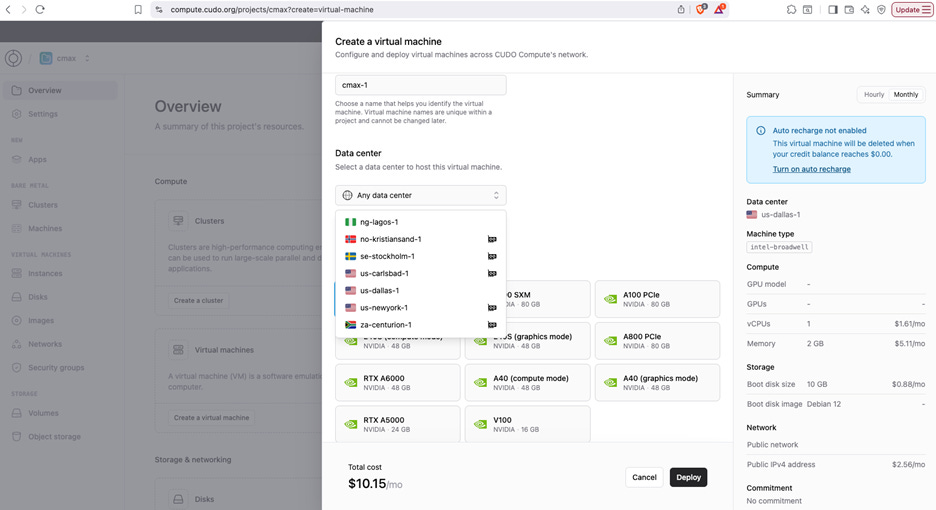Click the $10.15/mo total cost text
The height and width of the screenshot is (510, 936).
tap(375, 484)
